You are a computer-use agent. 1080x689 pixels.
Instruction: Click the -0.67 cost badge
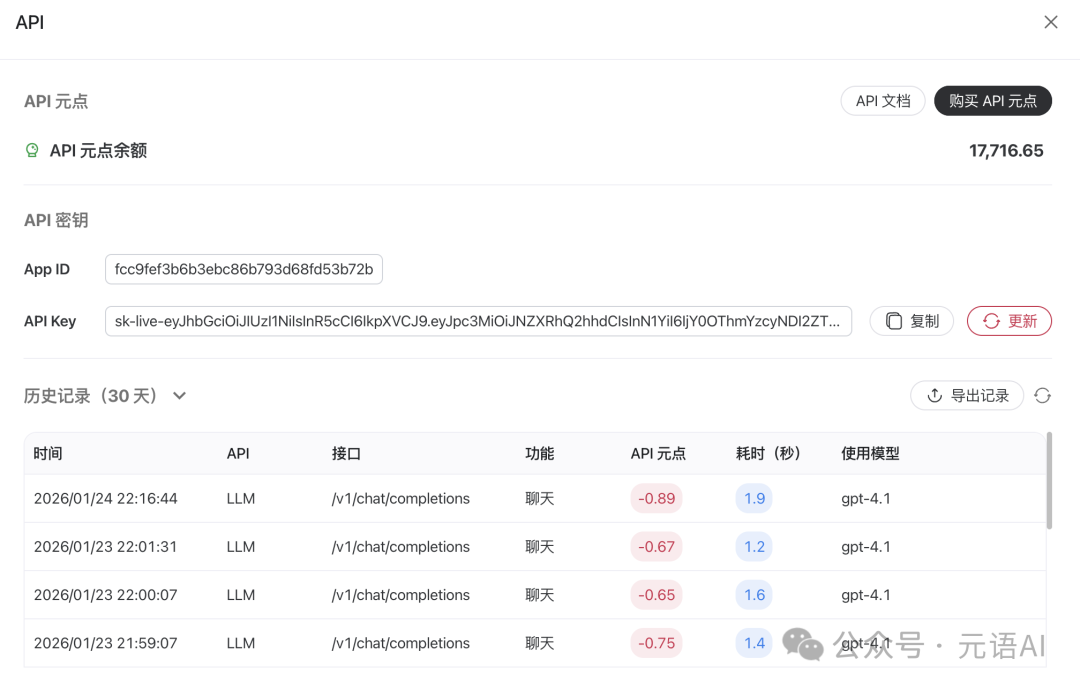pos(657,547)
